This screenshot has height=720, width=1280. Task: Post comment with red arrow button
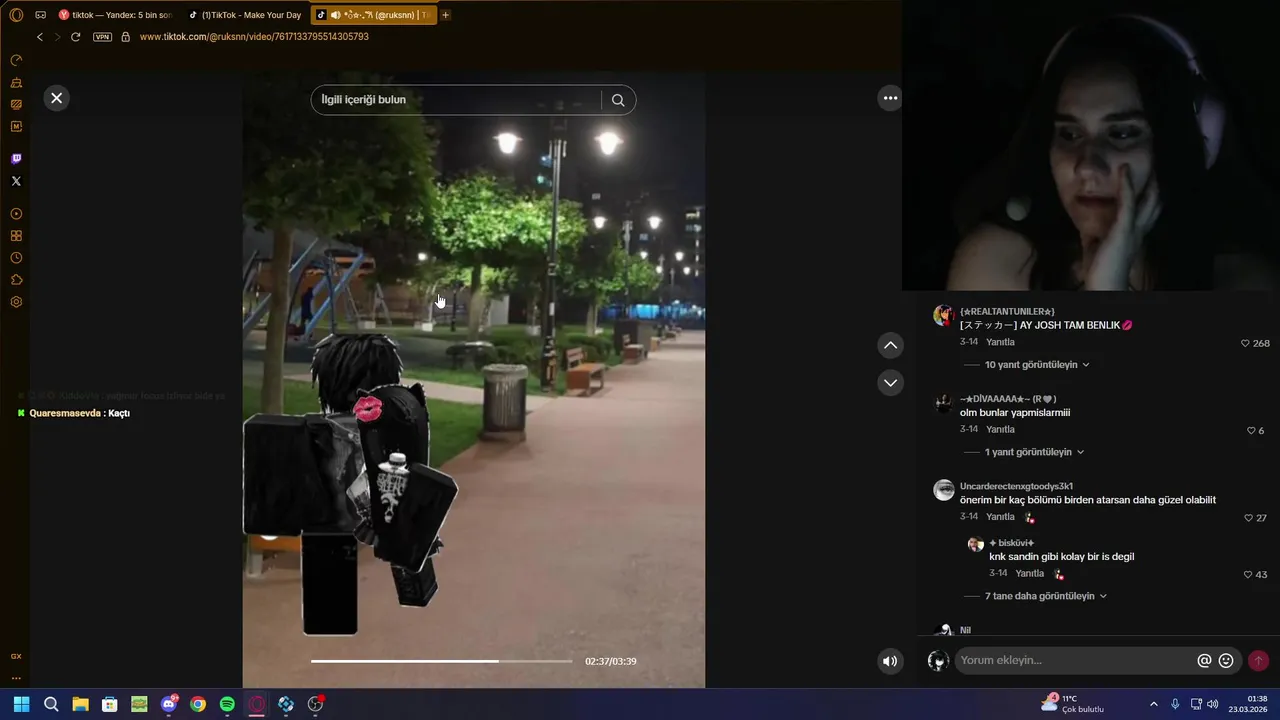pos(1258,660)
